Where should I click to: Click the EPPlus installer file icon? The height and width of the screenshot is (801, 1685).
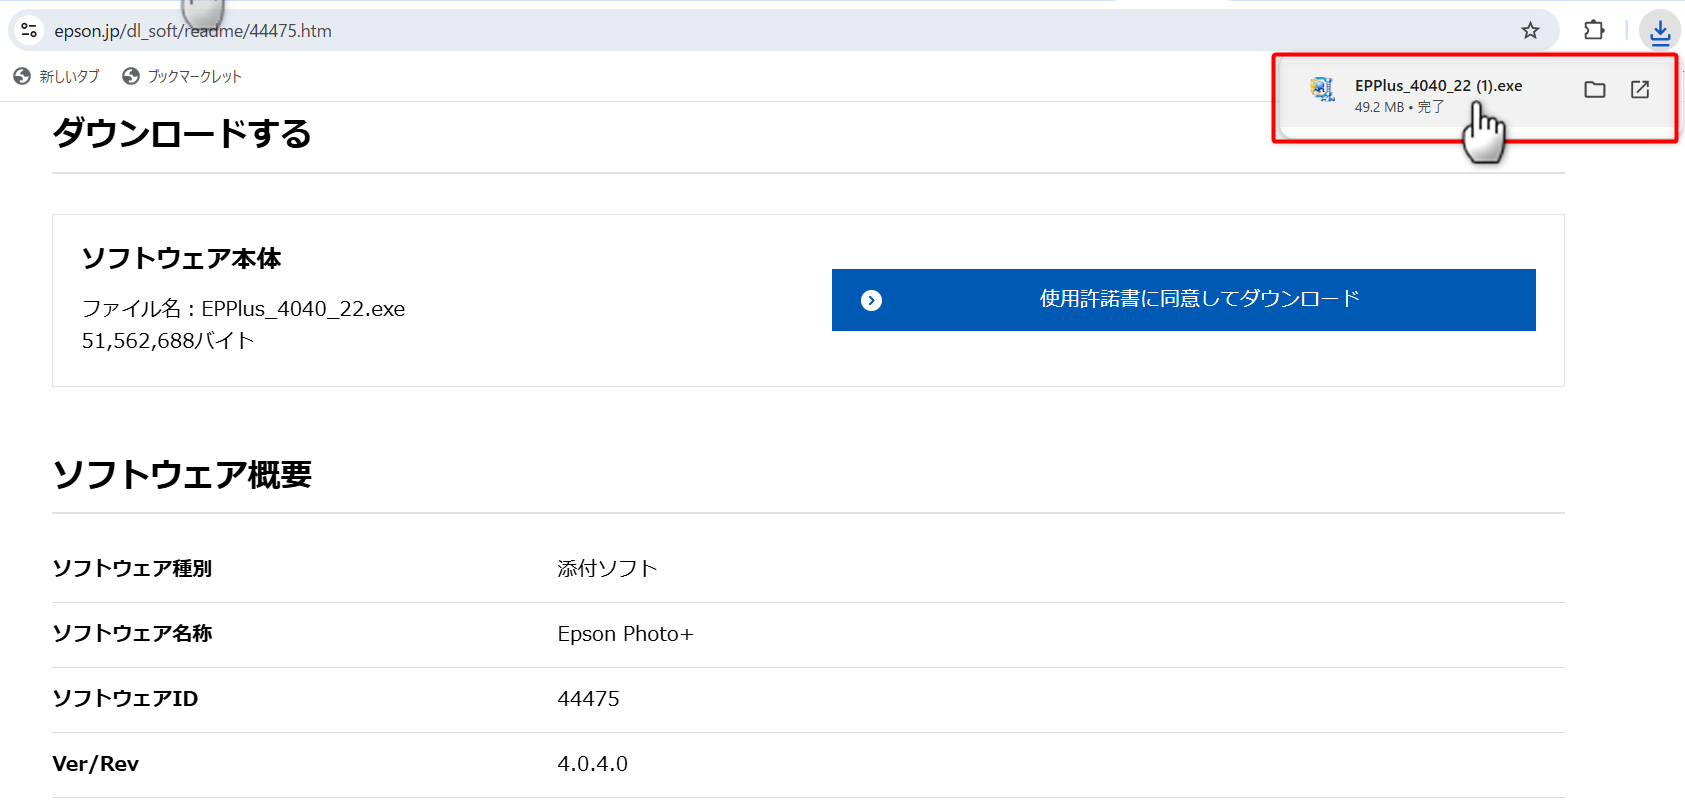1323,90
